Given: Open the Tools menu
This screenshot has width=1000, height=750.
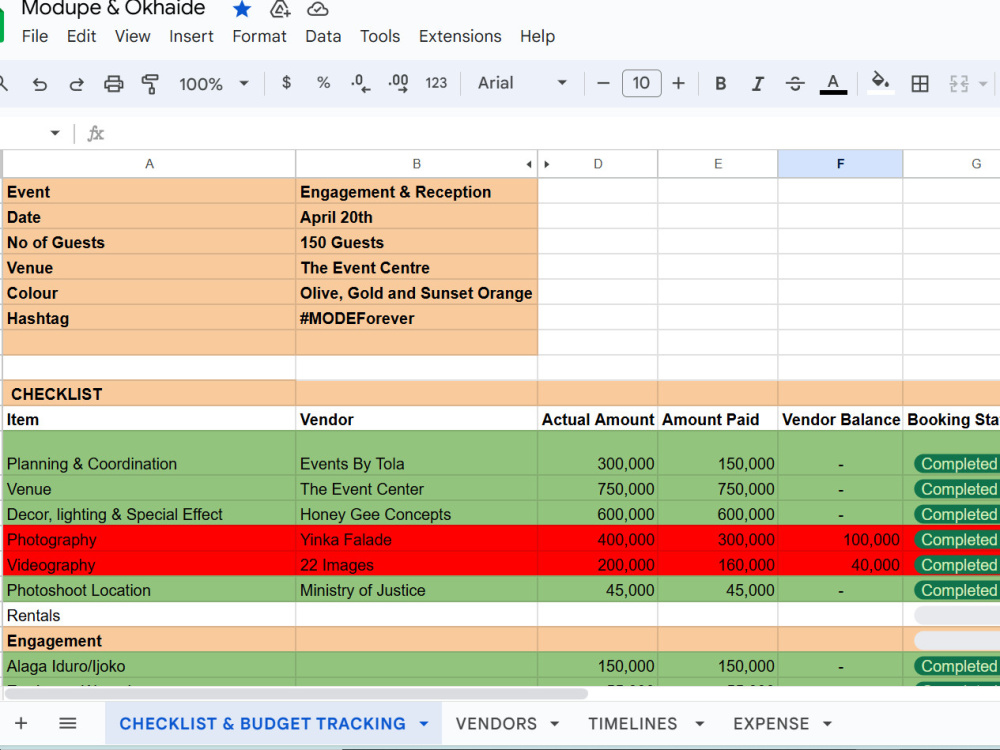Looking at the screenshot, I should coord(380,36).
